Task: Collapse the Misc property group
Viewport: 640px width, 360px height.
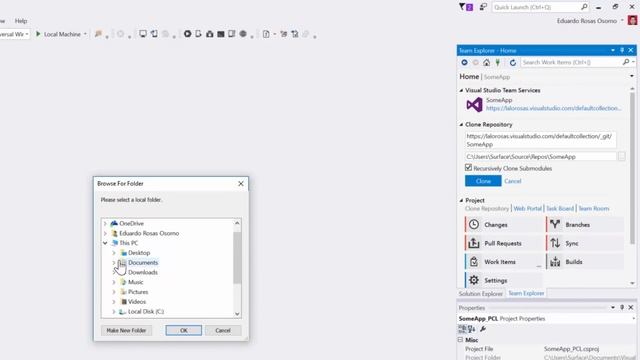Action: tap(460, 340)
